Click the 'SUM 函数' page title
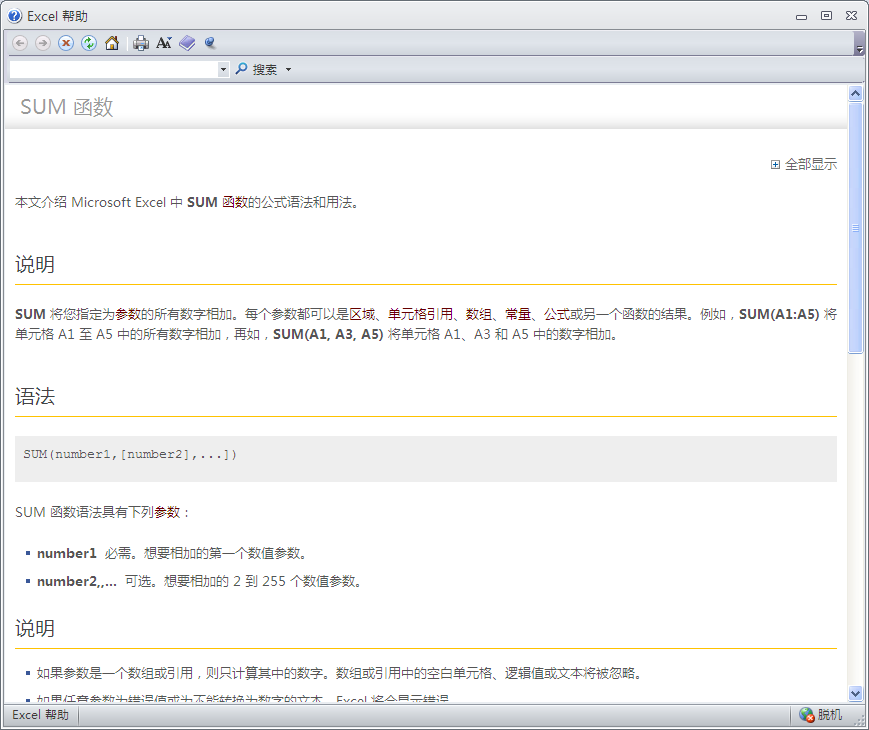This screenshot has width=869, height=730. [x=67, y=107]
